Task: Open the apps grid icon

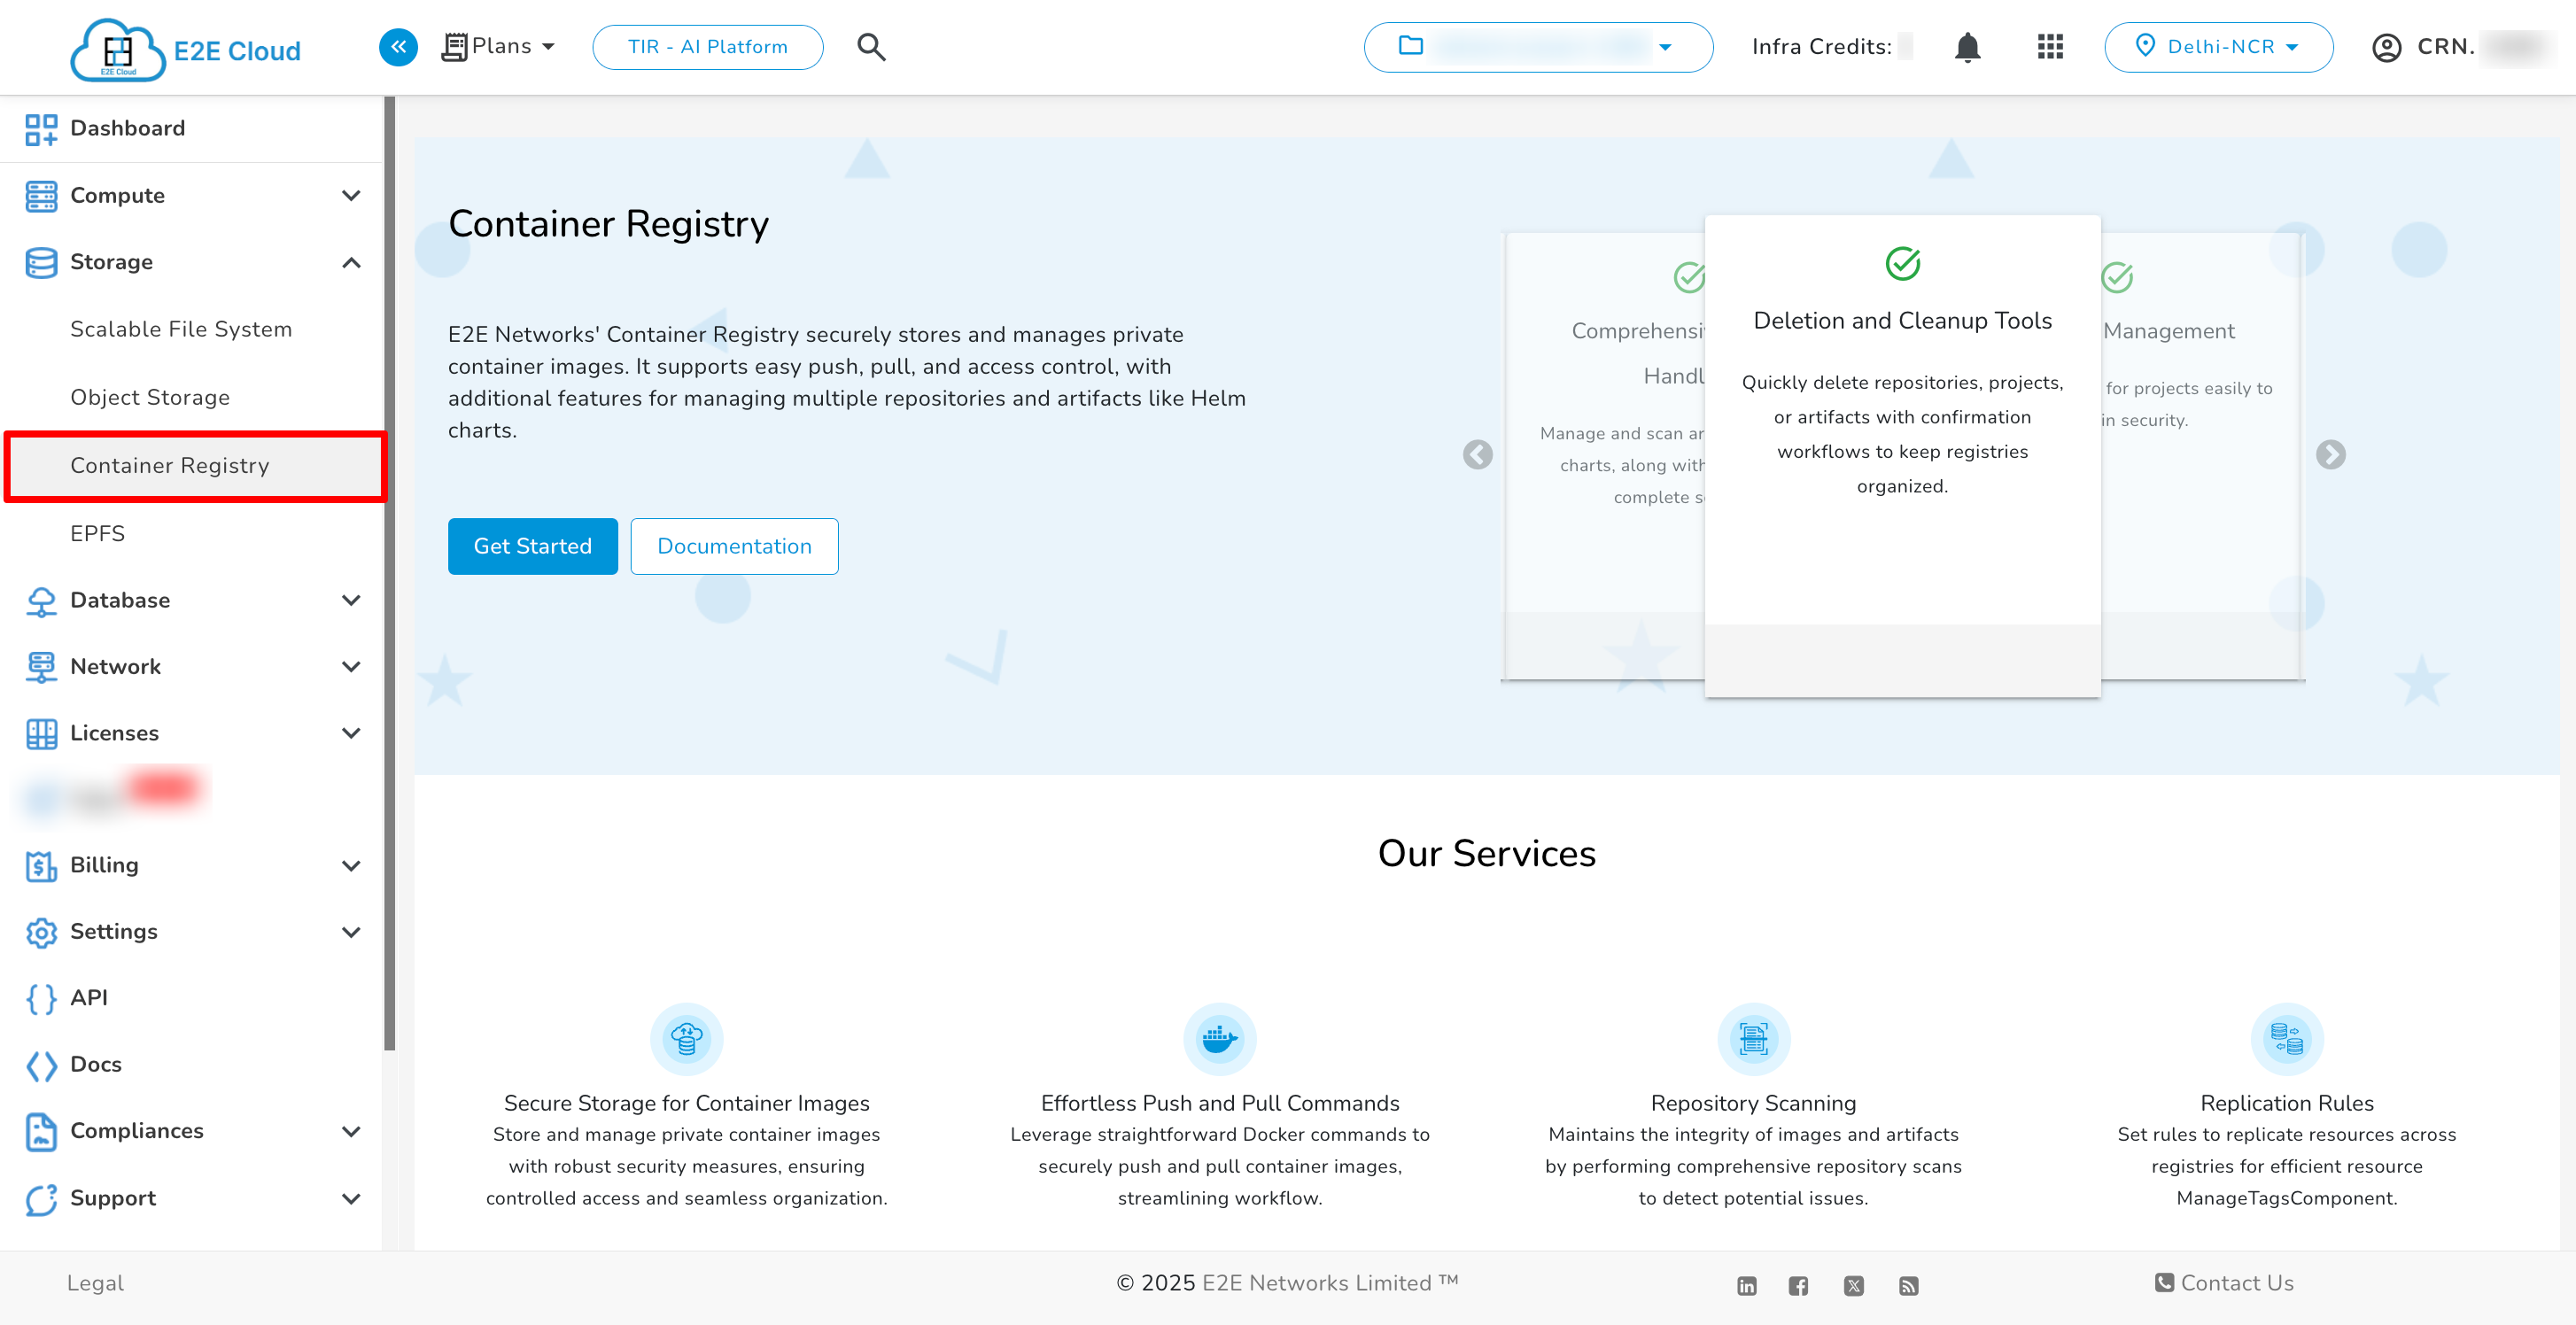Action: (2049, 46)
